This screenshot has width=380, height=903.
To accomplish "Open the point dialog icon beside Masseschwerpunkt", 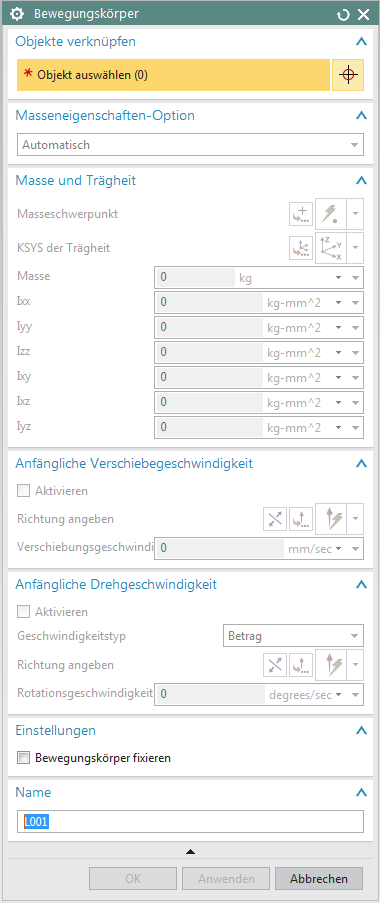I will 300,214.
